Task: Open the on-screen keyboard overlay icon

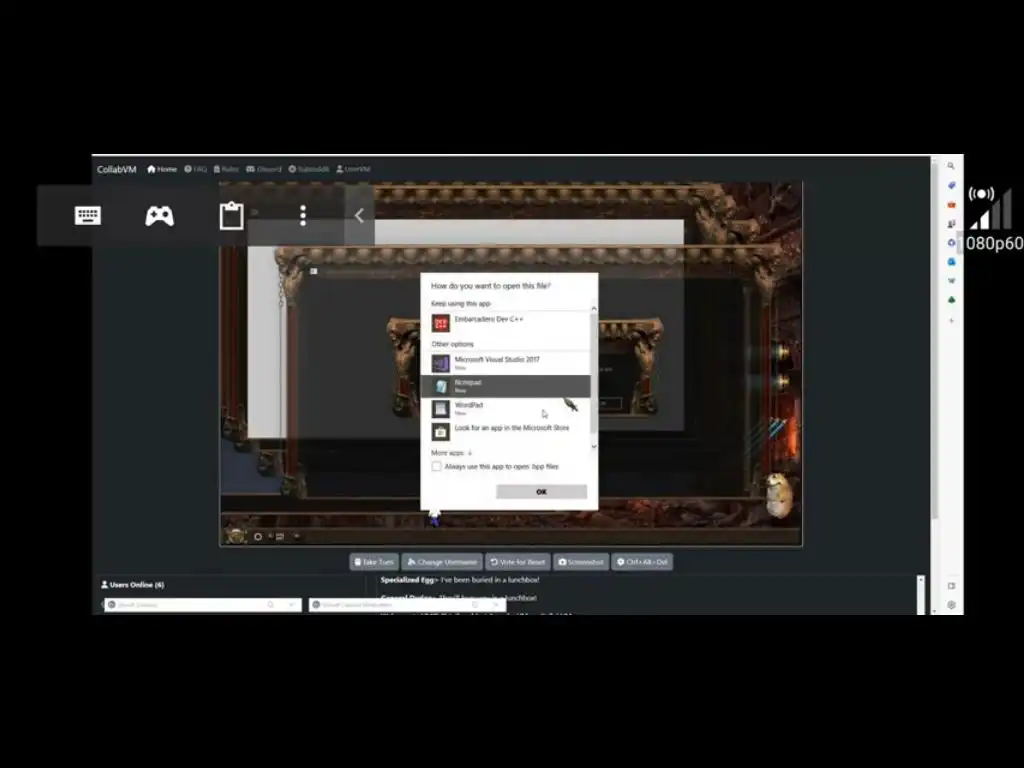Action: tap(88, 216)
